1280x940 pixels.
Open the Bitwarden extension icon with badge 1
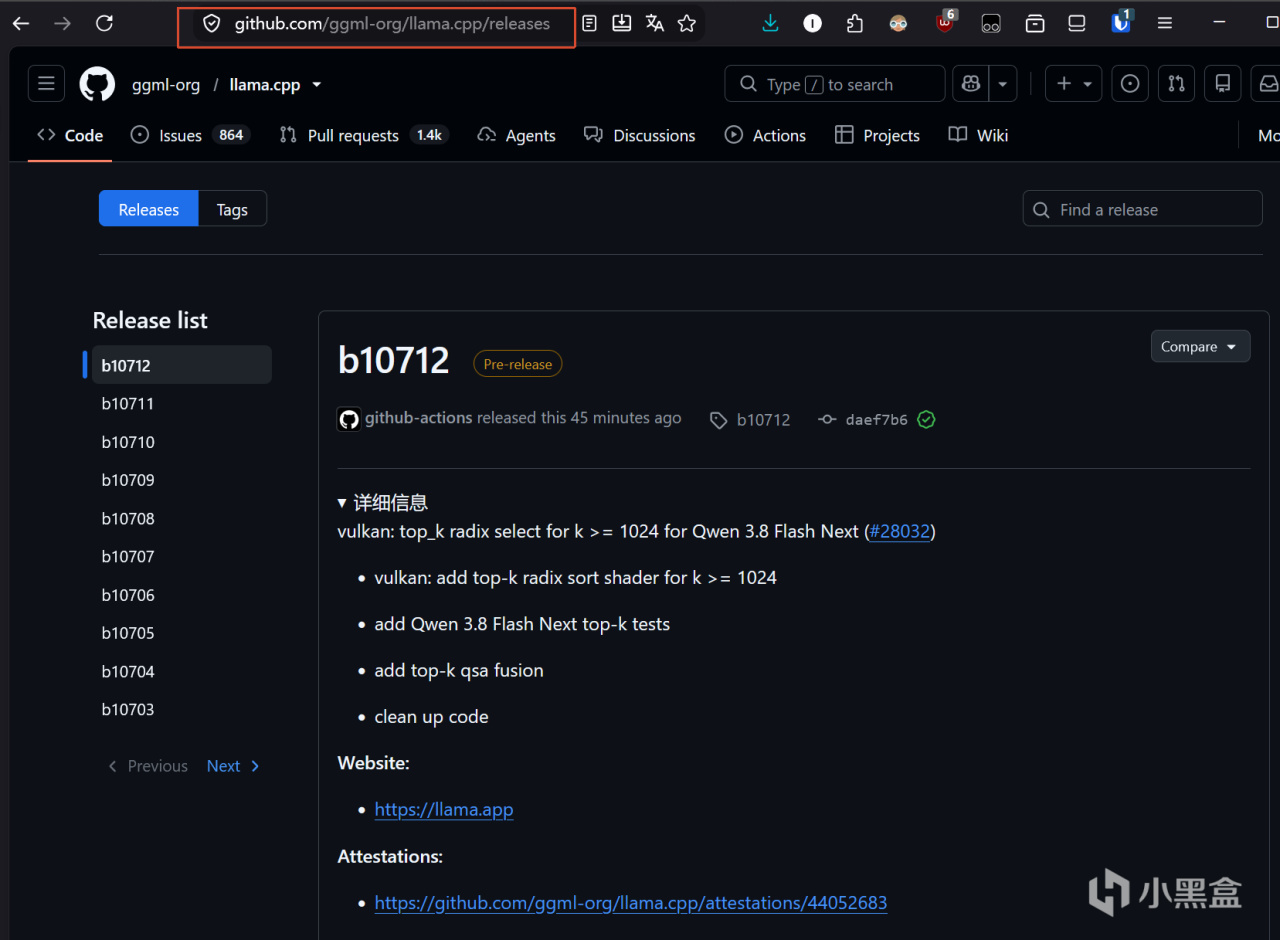click(1122, 22)
